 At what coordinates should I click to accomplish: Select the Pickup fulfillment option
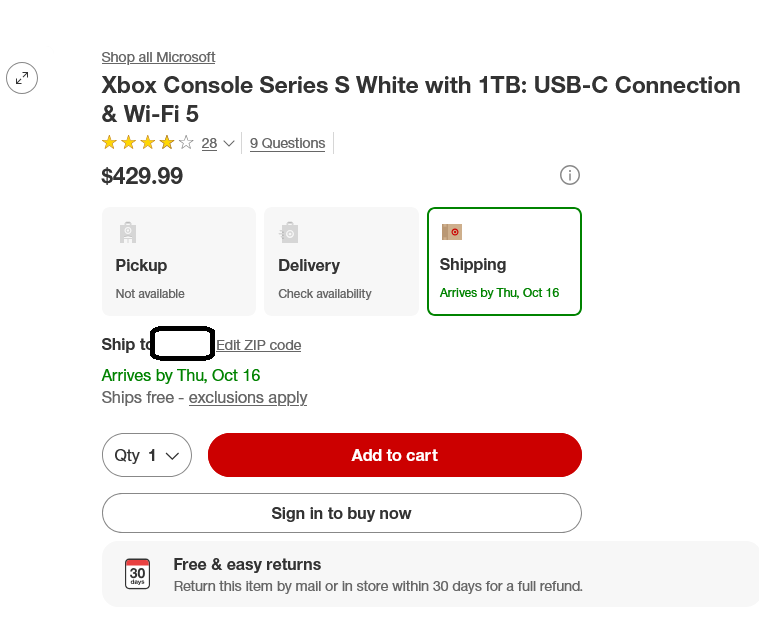pyautogui.click(x=179, y=262)
